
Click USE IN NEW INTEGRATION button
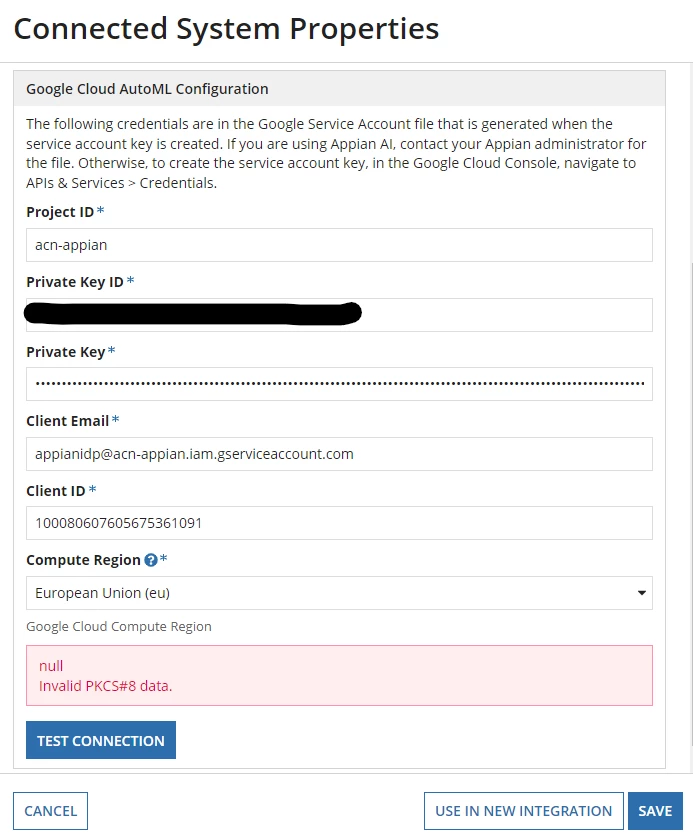pyautogui.click(x=524, y=811)
